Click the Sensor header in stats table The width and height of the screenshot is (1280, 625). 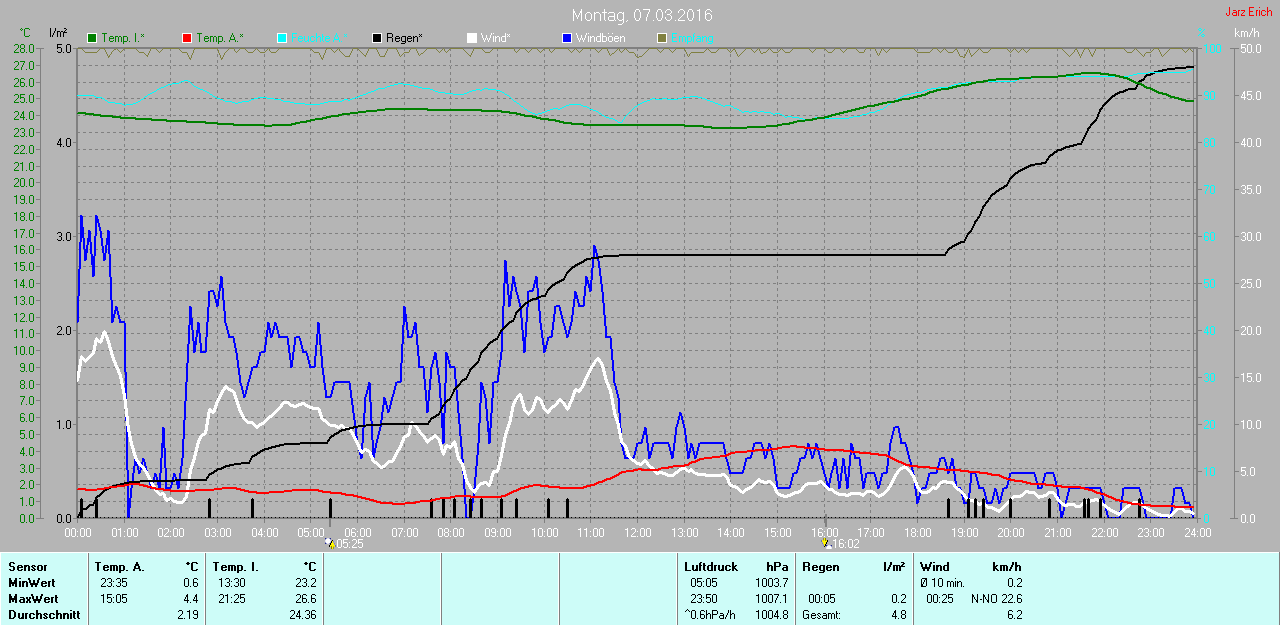(x=27, y=567)
